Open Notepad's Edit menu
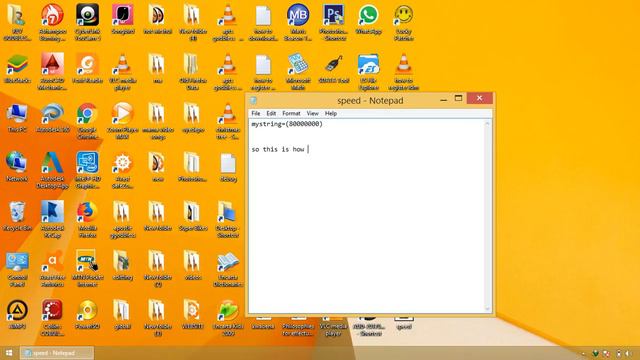The image size is (640, 360). [x=271, y=113]
